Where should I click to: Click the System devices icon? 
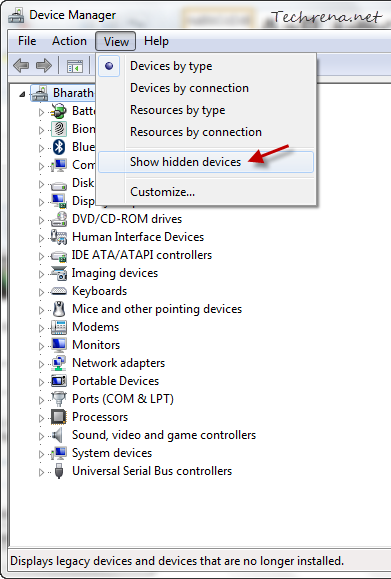click(x=59, y=453)
